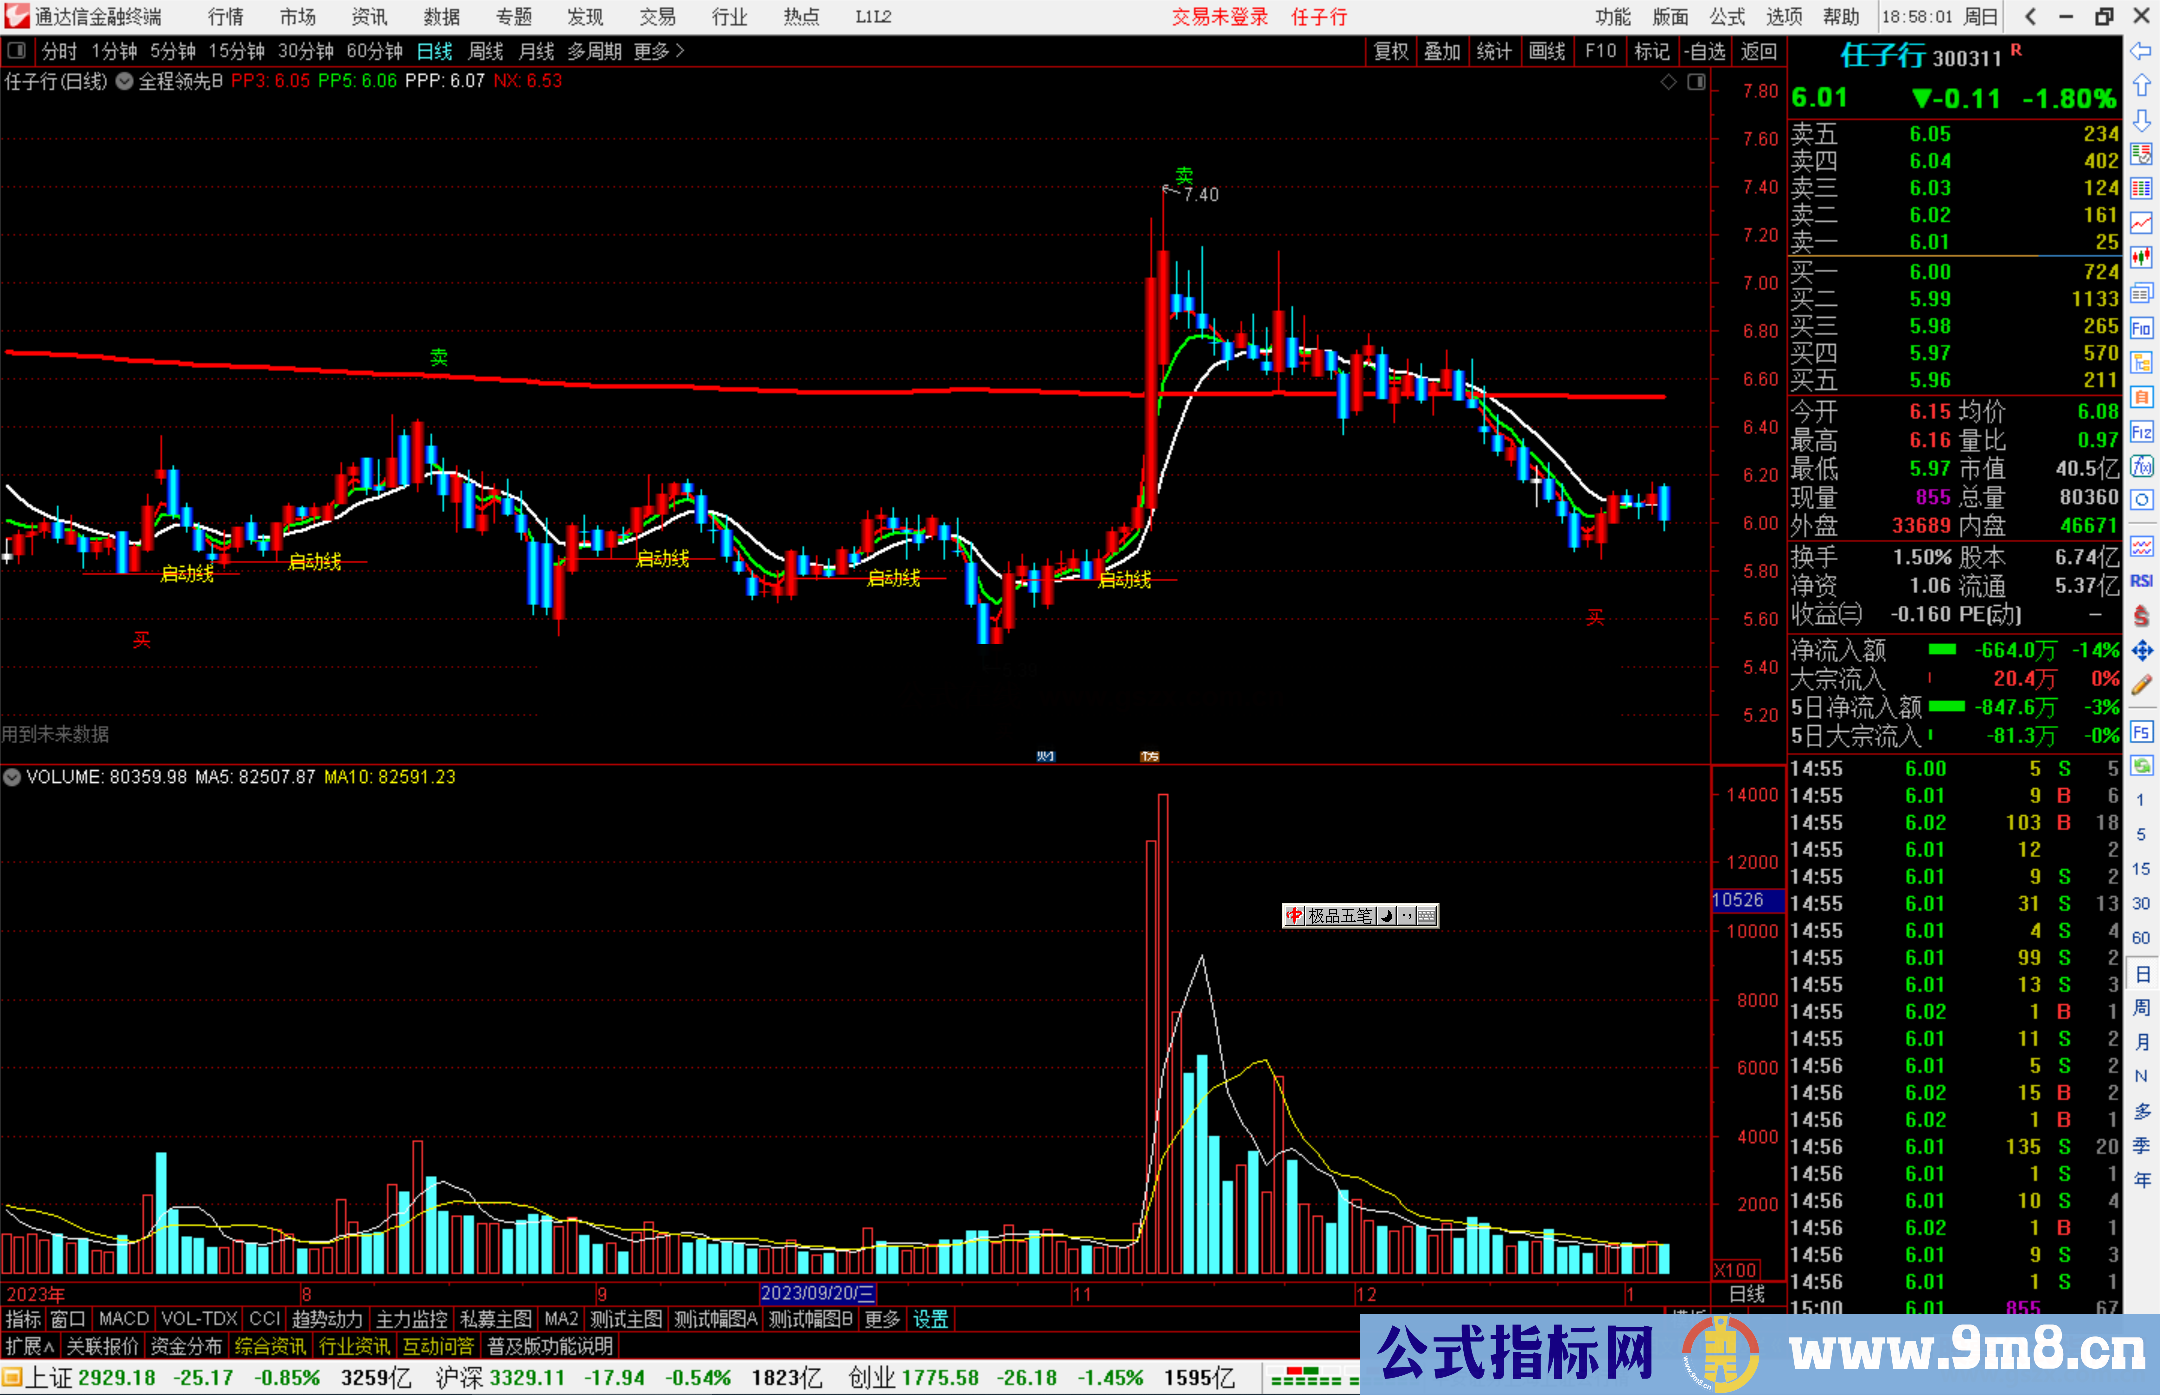
Task: Click the formula f(x) sidebar icon
Action: coord(2141,466)
